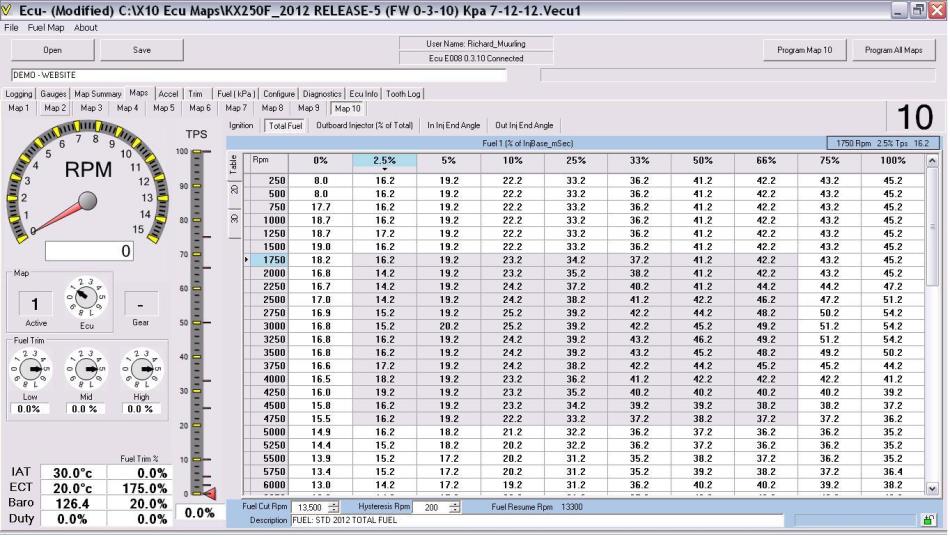
Task: Click the app logo icon in title bar
Action: (x=7, y=10)
